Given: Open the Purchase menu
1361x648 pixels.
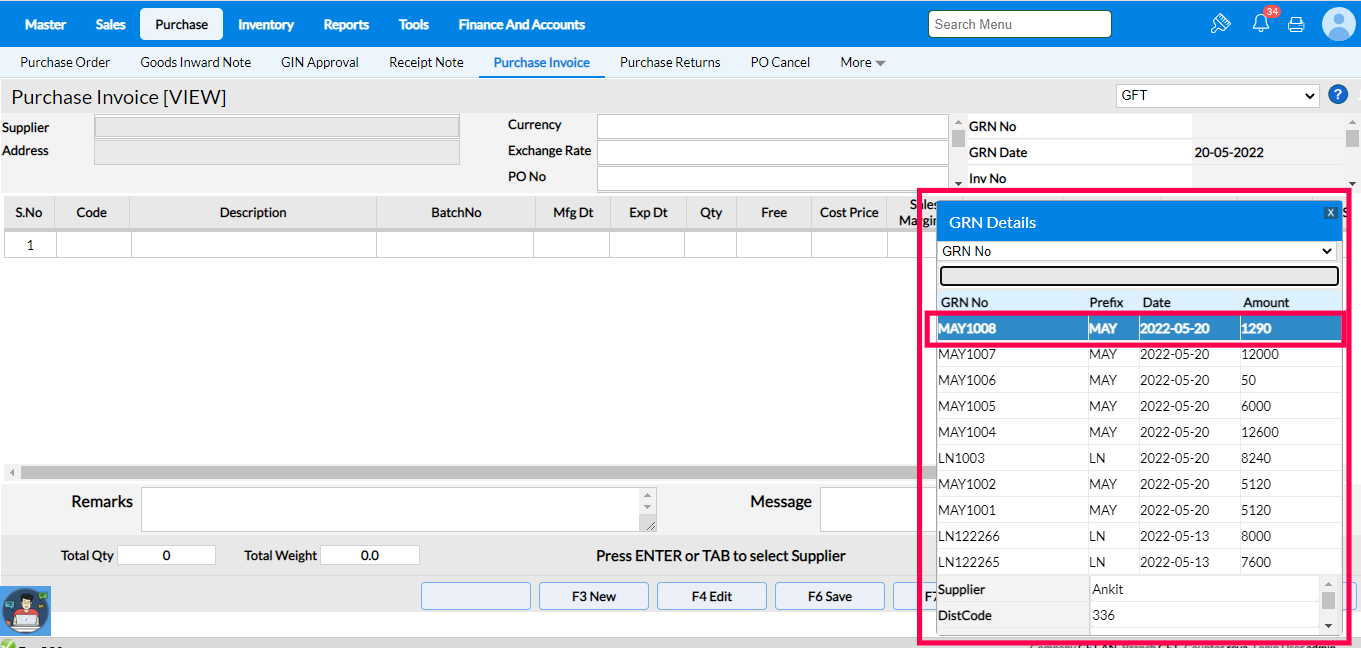Looking at the screenshot, I should click(x=181, y=24).
